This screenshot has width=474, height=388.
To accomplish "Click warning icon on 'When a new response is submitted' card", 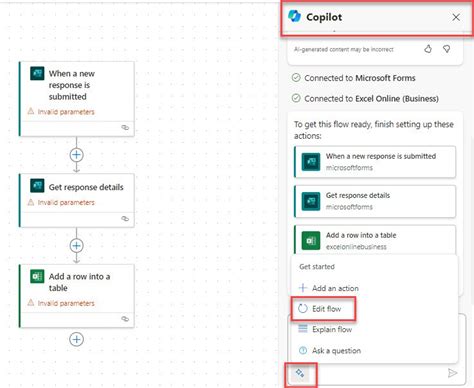I will pos(31,111).
